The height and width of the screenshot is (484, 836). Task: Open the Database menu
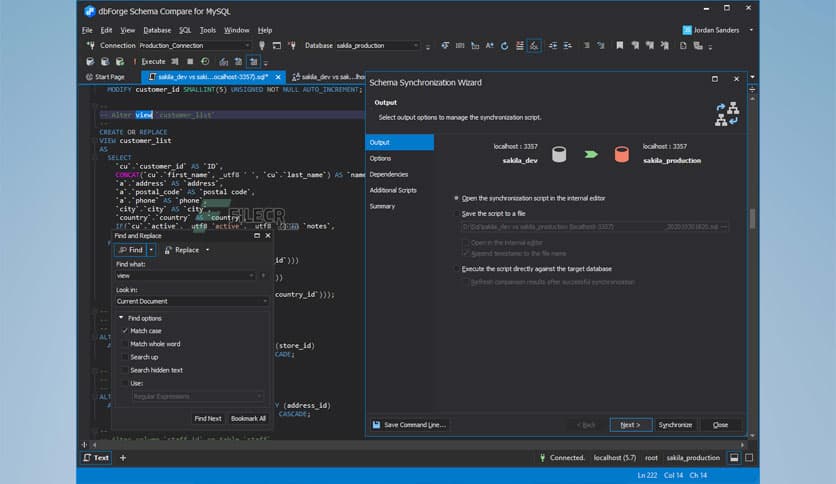coord(157,30)
